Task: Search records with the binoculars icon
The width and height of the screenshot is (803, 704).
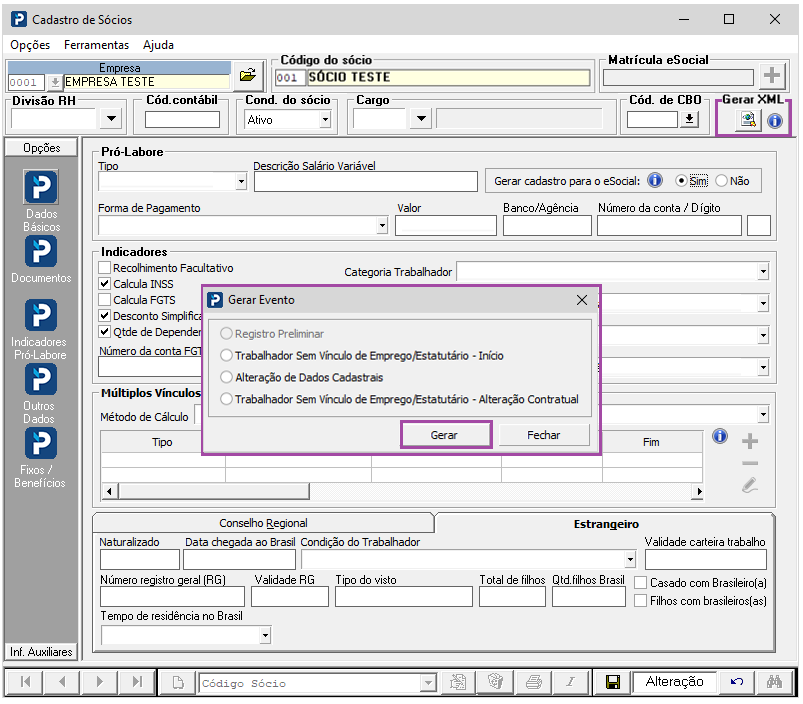Action: pyautogui.click(x=774, y=682)
